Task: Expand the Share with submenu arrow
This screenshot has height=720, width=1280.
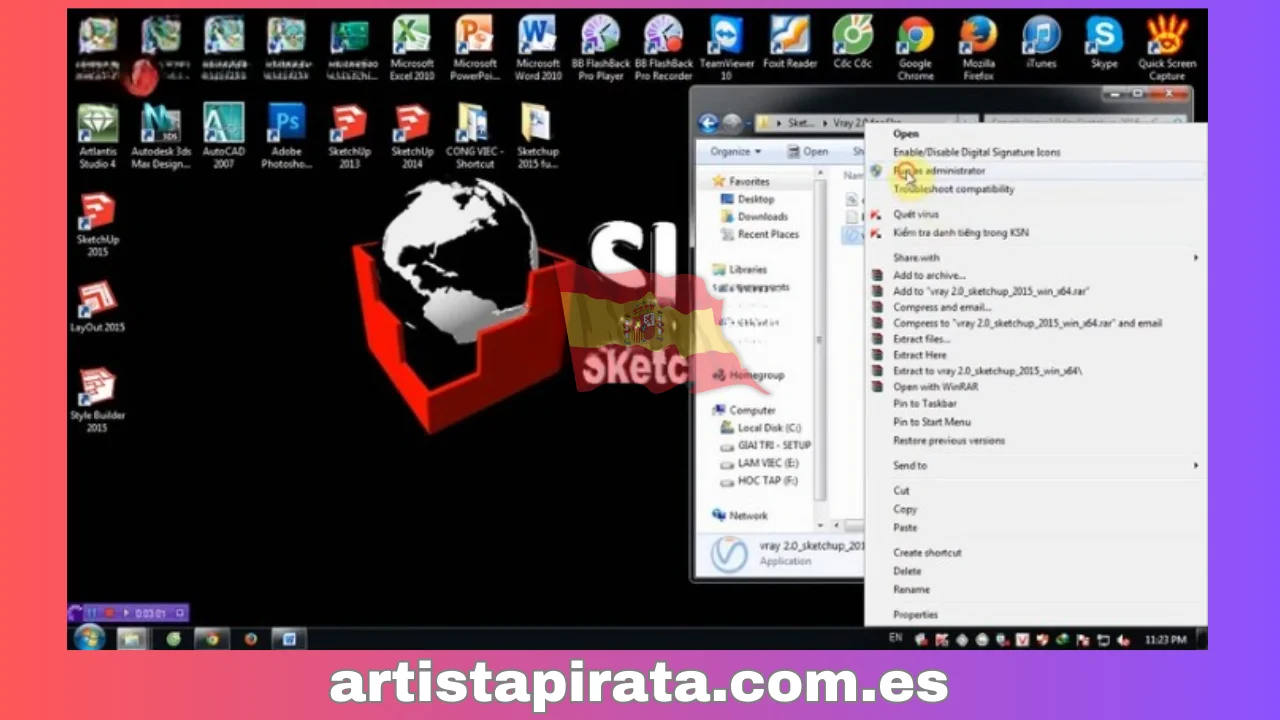Action: coord(1196,257)
